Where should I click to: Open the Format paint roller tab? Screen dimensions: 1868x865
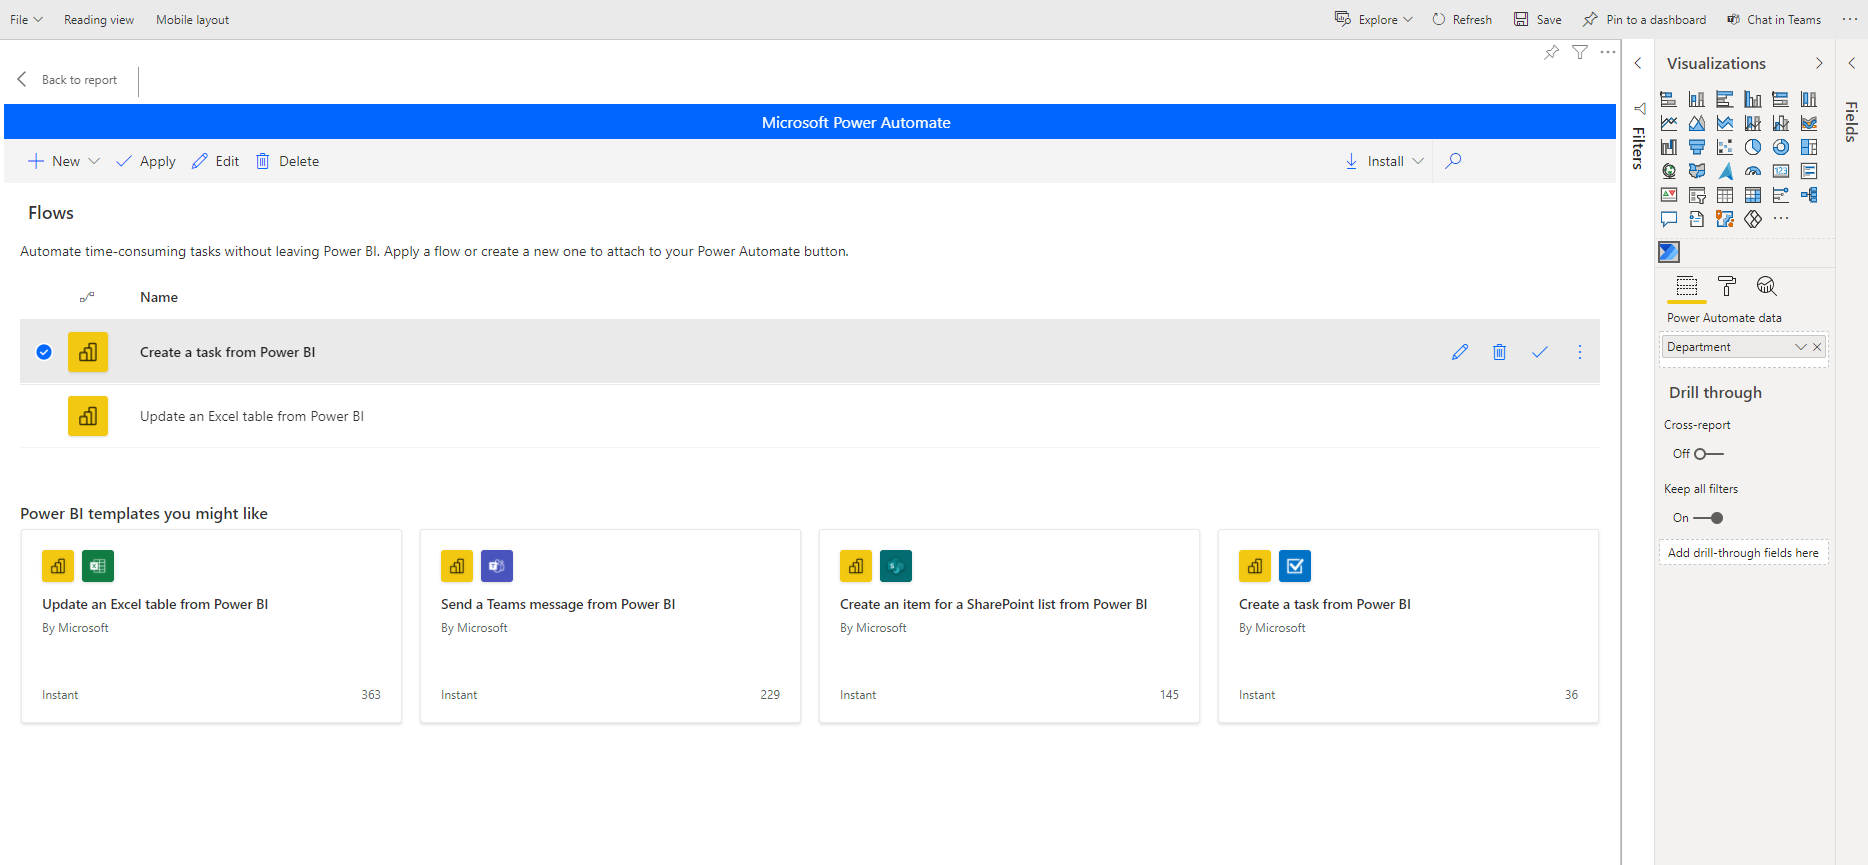[x=1727, y=287]
